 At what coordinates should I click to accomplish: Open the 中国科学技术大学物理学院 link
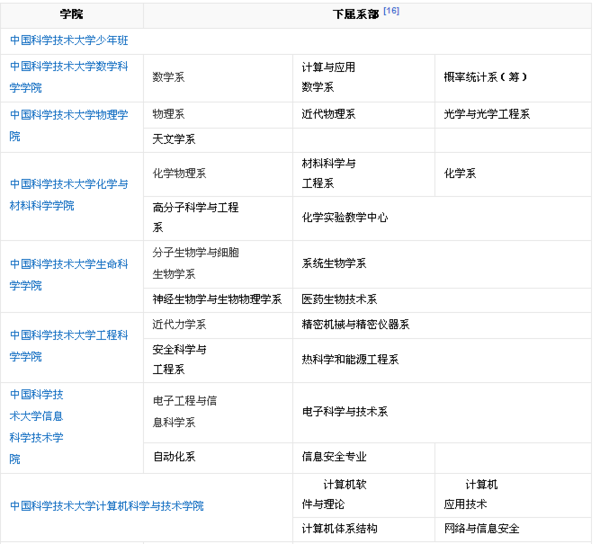[69, 125]
